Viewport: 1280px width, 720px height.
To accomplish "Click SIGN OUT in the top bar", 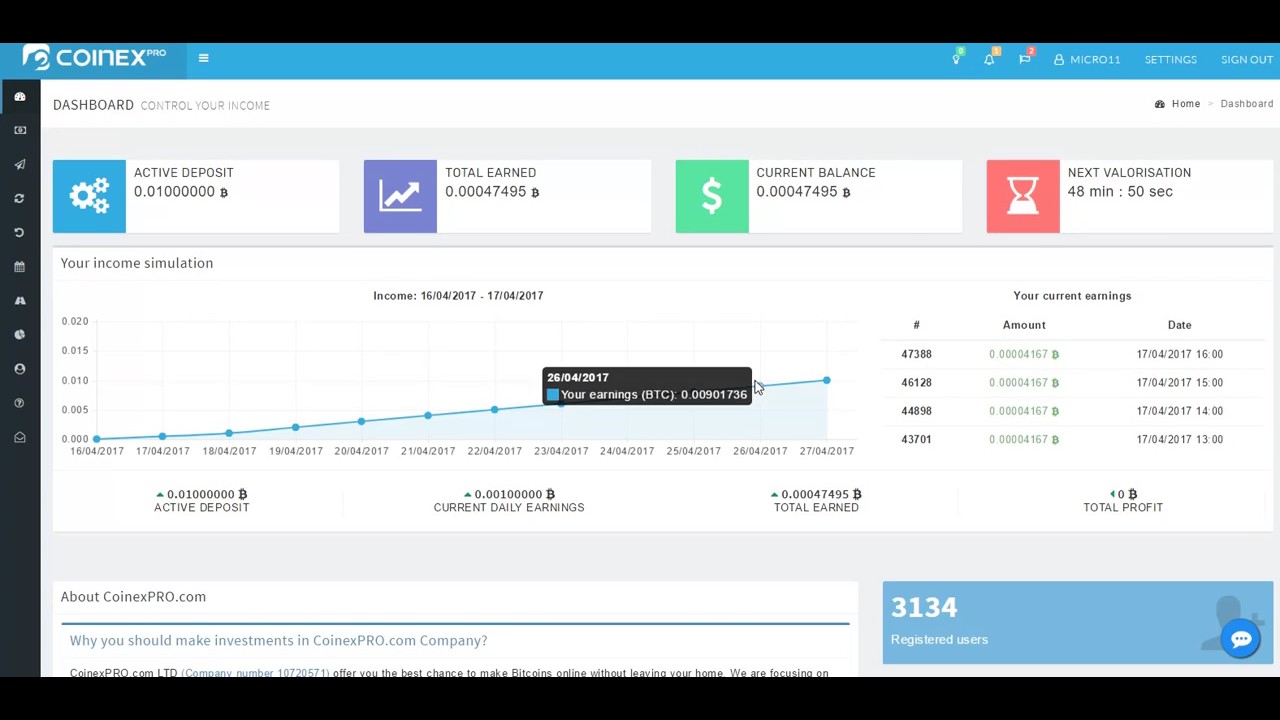I will tap(1246, 60).
